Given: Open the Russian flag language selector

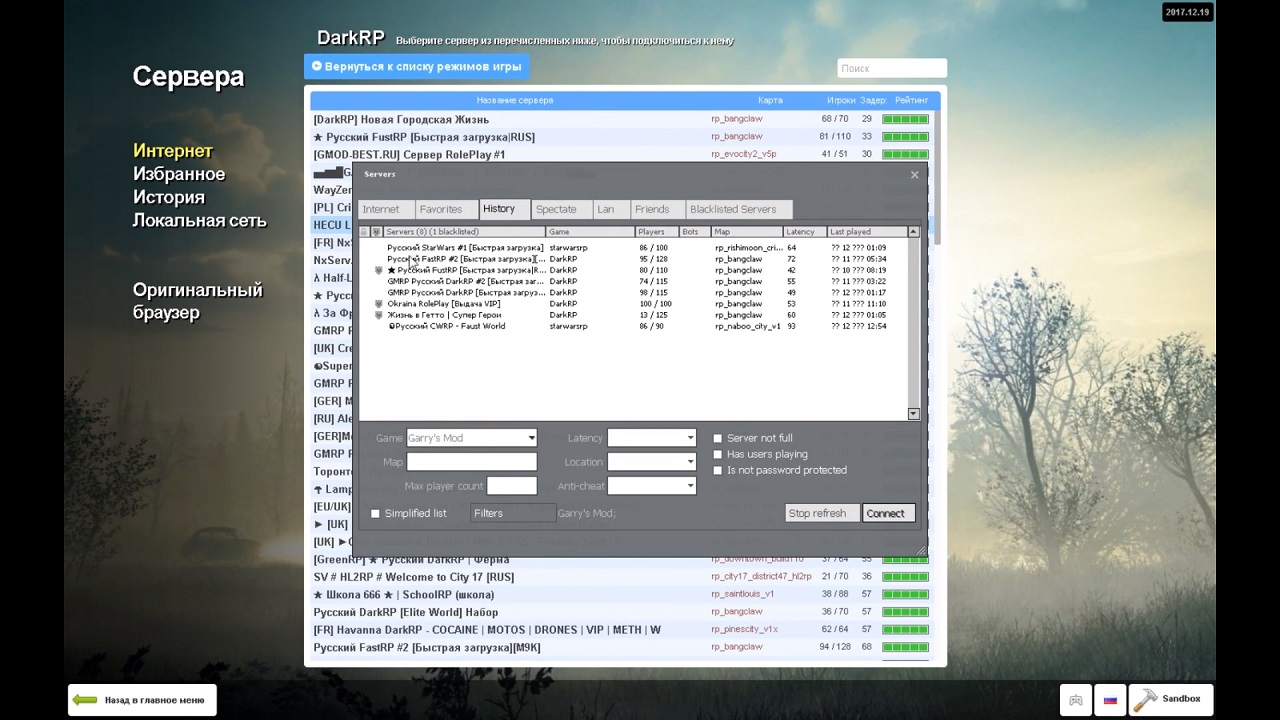Looking at the screenshot, I should [x=1110, y=700].
